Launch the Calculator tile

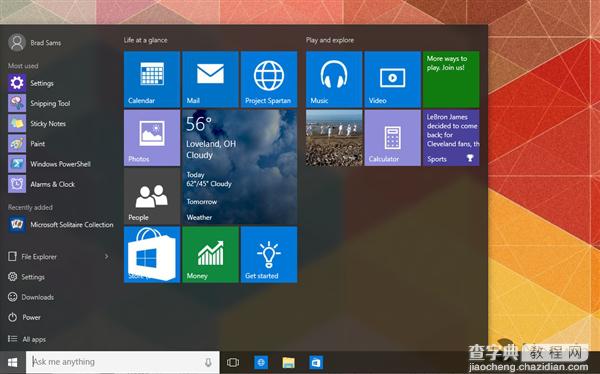(393, 138)
